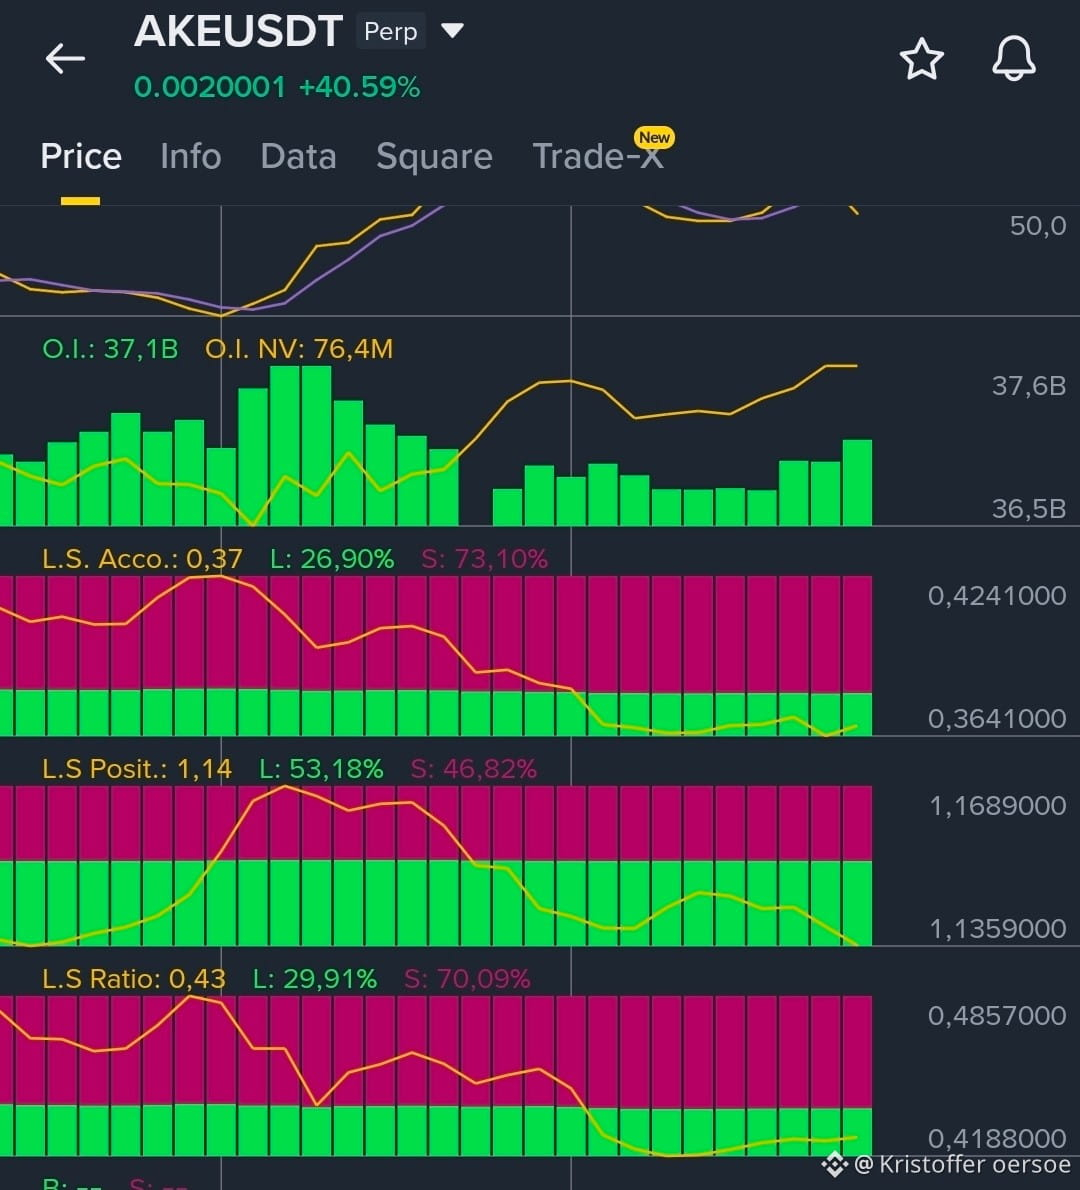Select the Price tab
The image size is (1080, 1190).
click(x=80, y=156)
